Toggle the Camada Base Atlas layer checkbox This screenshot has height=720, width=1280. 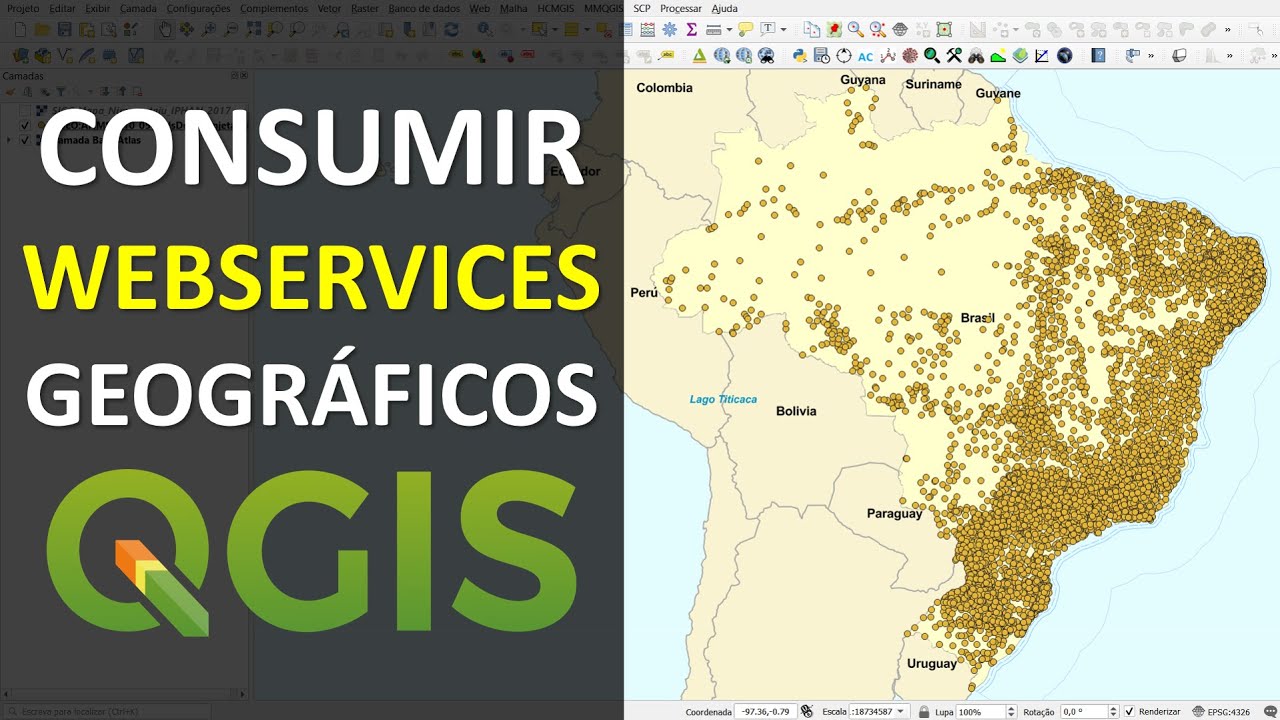(24, 140)
